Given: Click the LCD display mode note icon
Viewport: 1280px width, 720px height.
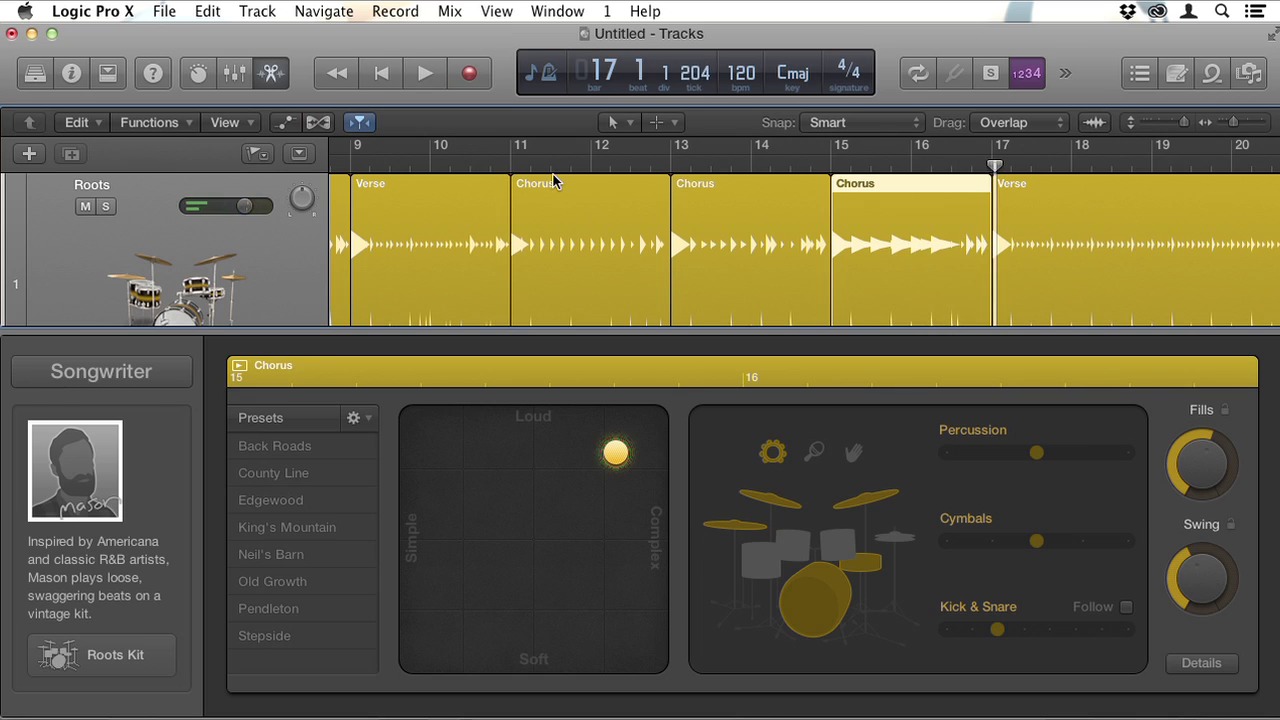Looking at the screenshot, I should tap(541, 73).
